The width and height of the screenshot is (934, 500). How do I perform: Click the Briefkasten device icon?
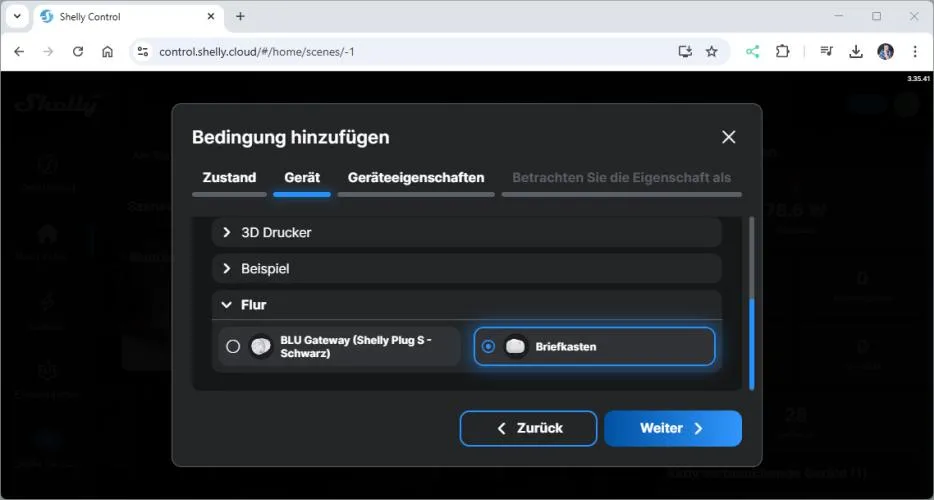[516, 346]
